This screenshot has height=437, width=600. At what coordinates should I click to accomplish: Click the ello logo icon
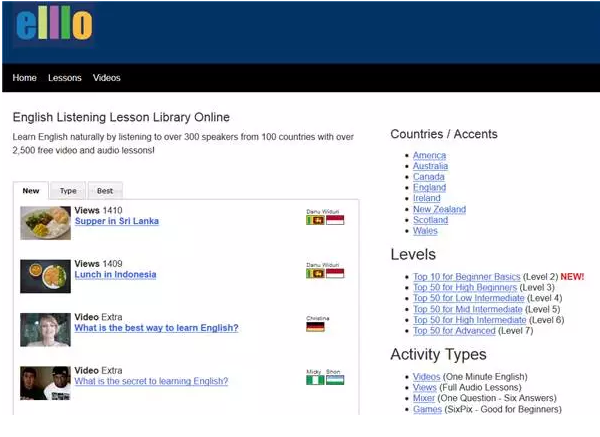54,26
